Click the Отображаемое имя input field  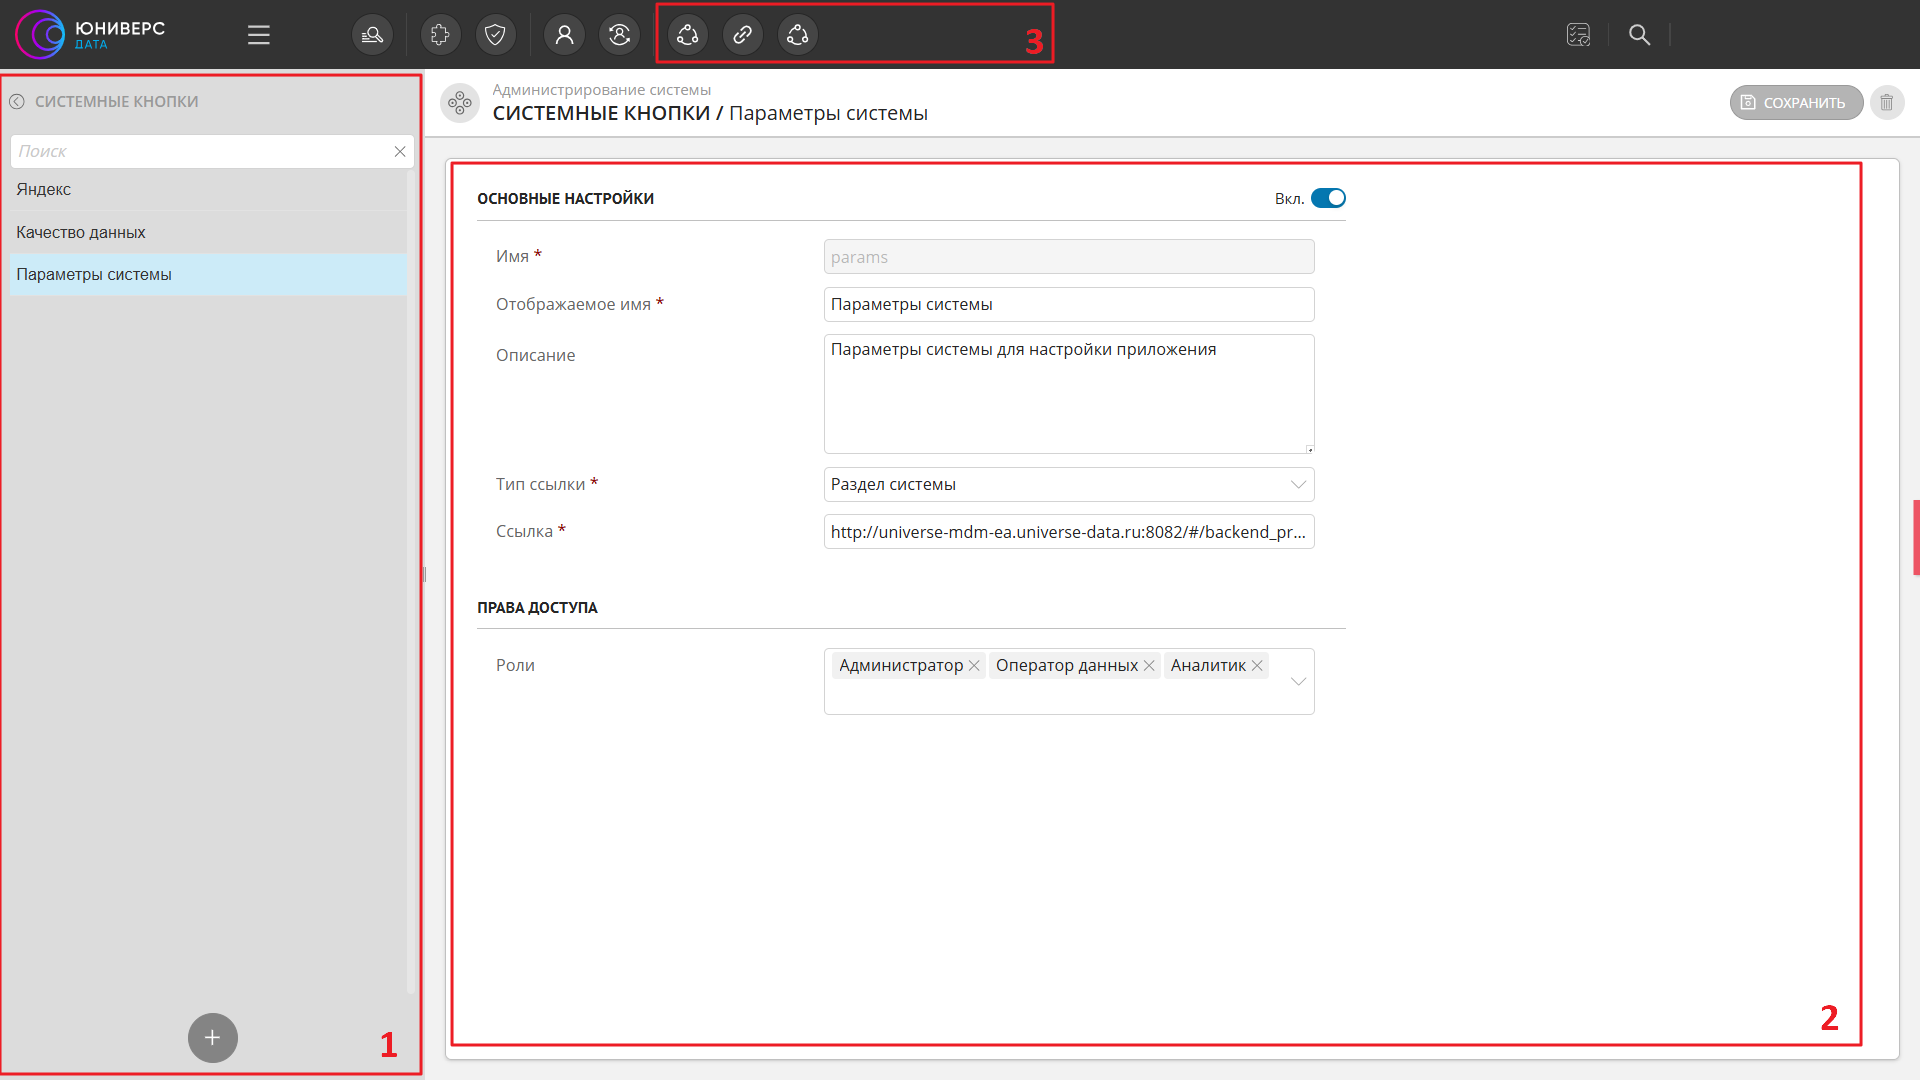(x=1068, y=305)
